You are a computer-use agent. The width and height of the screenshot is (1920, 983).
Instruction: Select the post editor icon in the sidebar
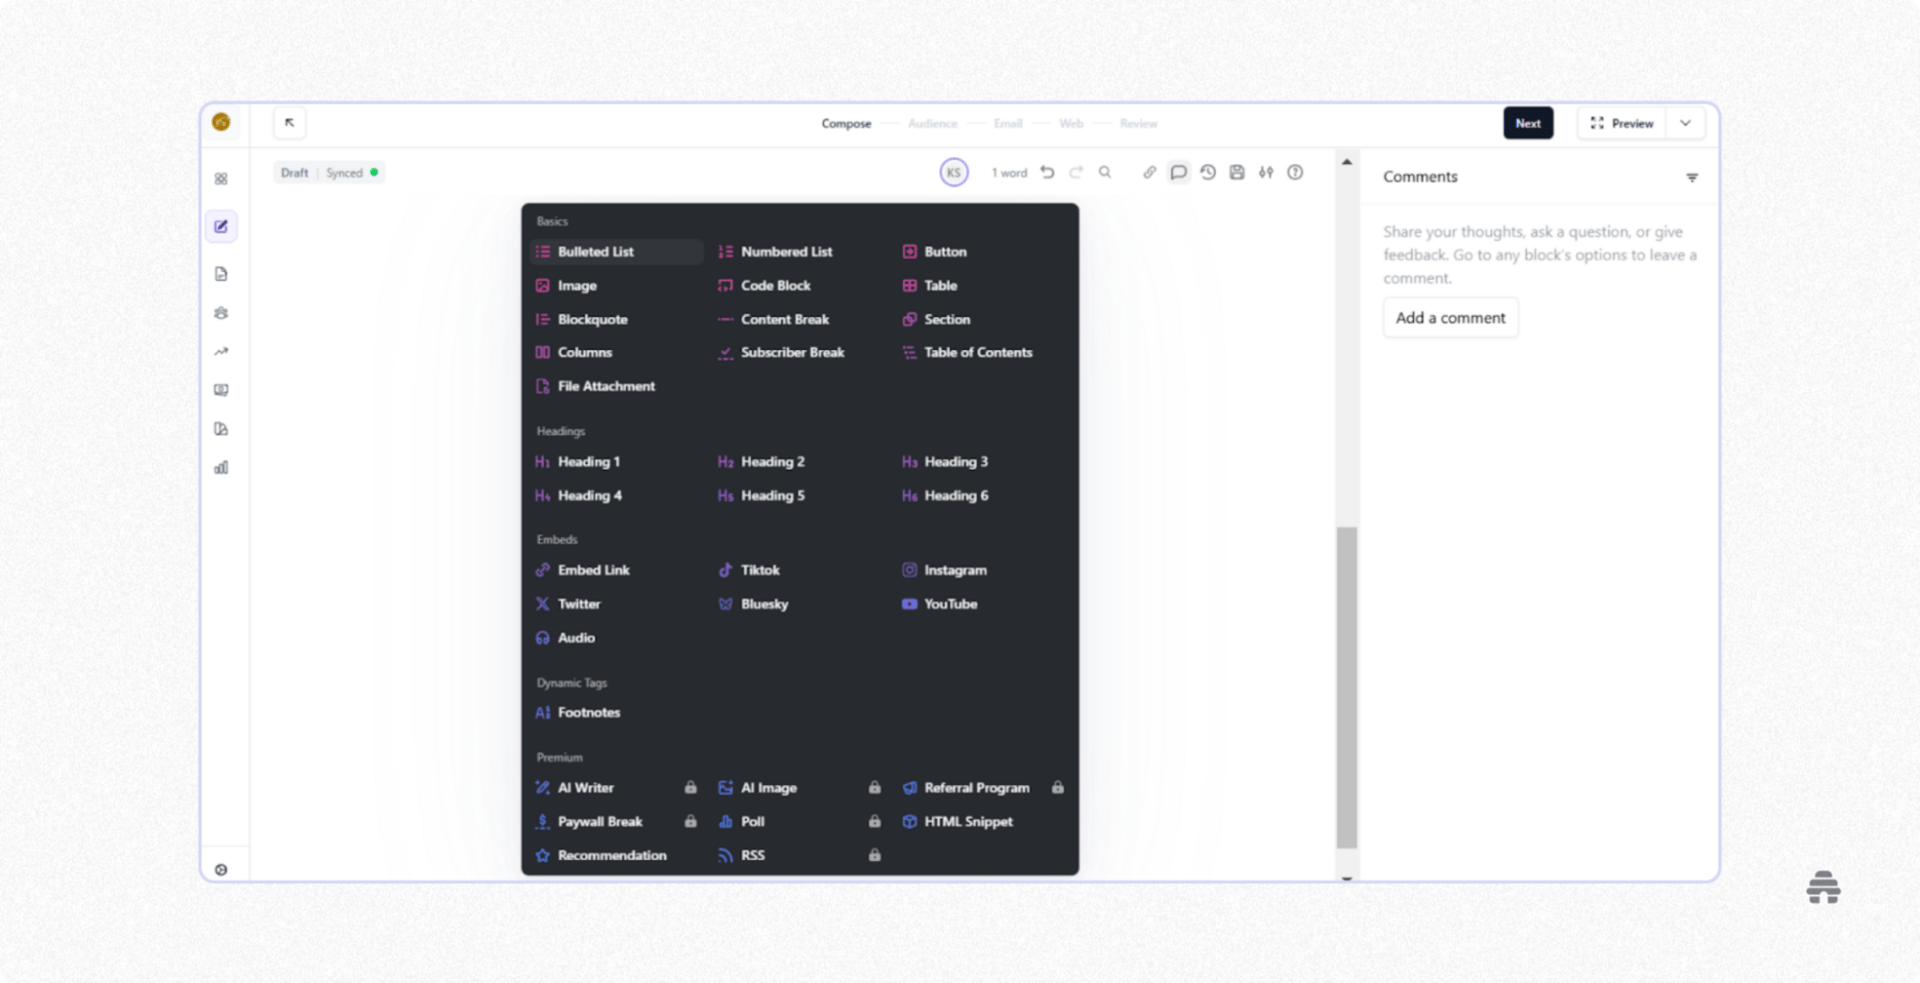tap(221, 226)
